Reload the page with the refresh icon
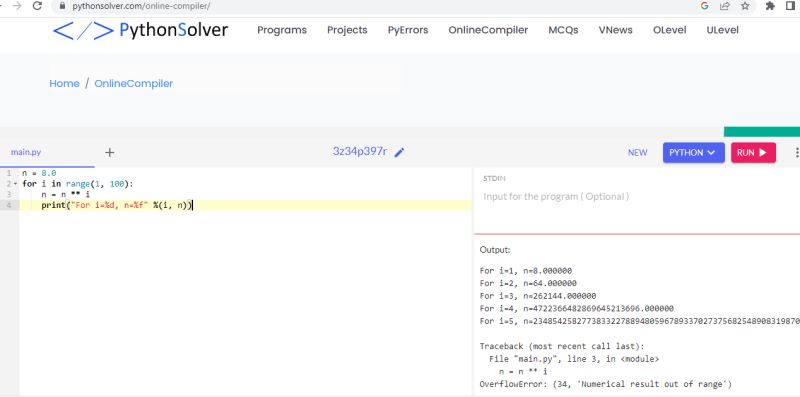Image resolution: width=800 pixels, height=397 pixels. pos(37,6)
